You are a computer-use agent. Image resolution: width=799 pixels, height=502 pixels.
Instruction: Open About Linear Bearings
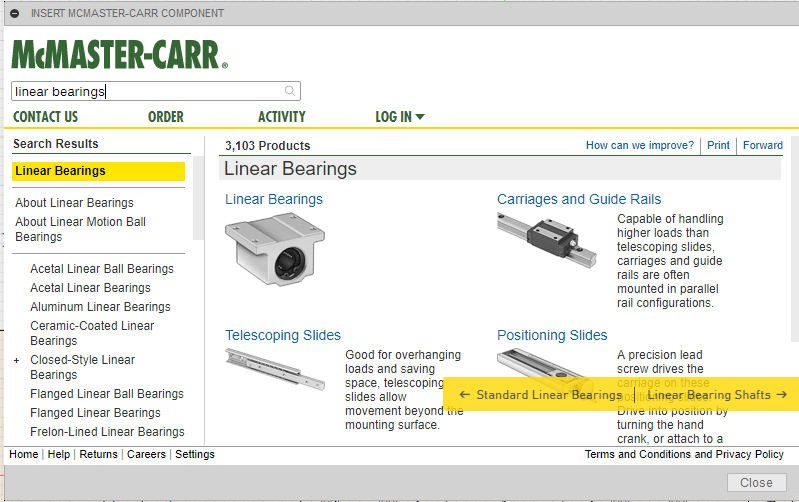74,203
